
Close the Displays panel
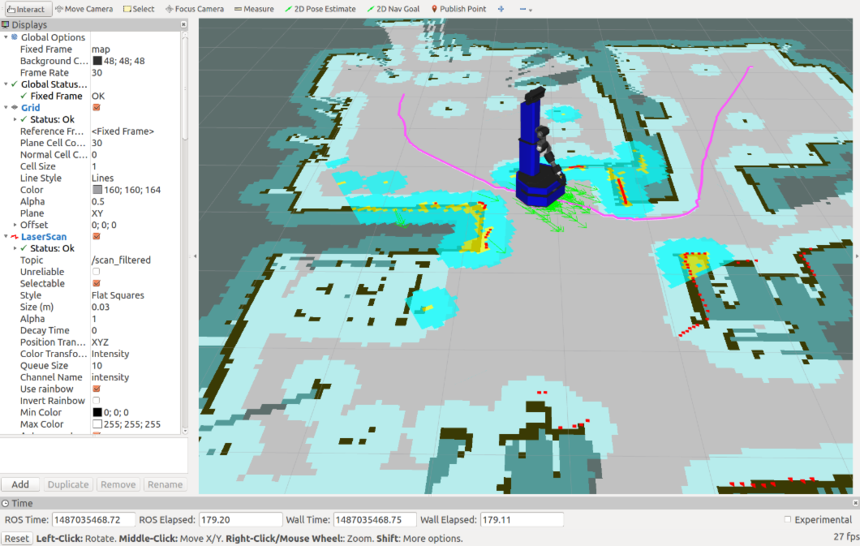point(184,25)
